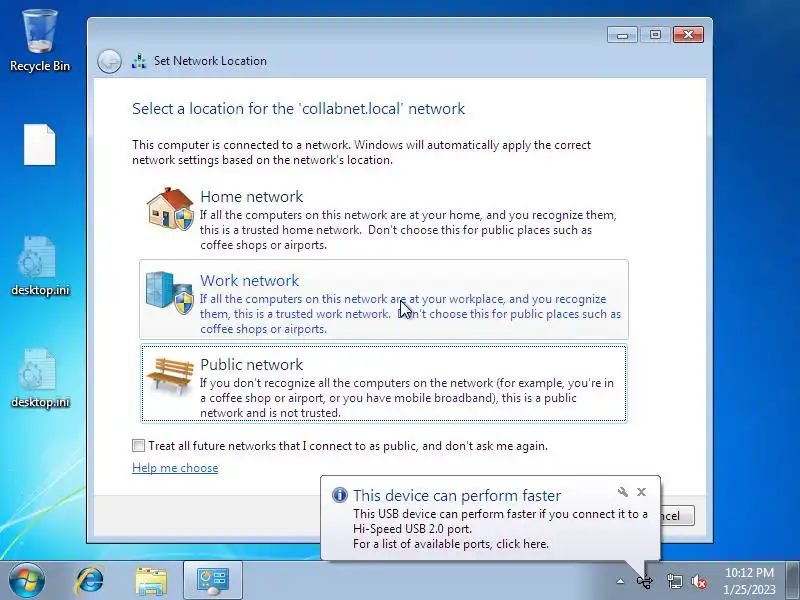The width and height of the screenshot is (800, 600).
Task: Open the Recycle Bin desktop icon
Action: point(39,41)
